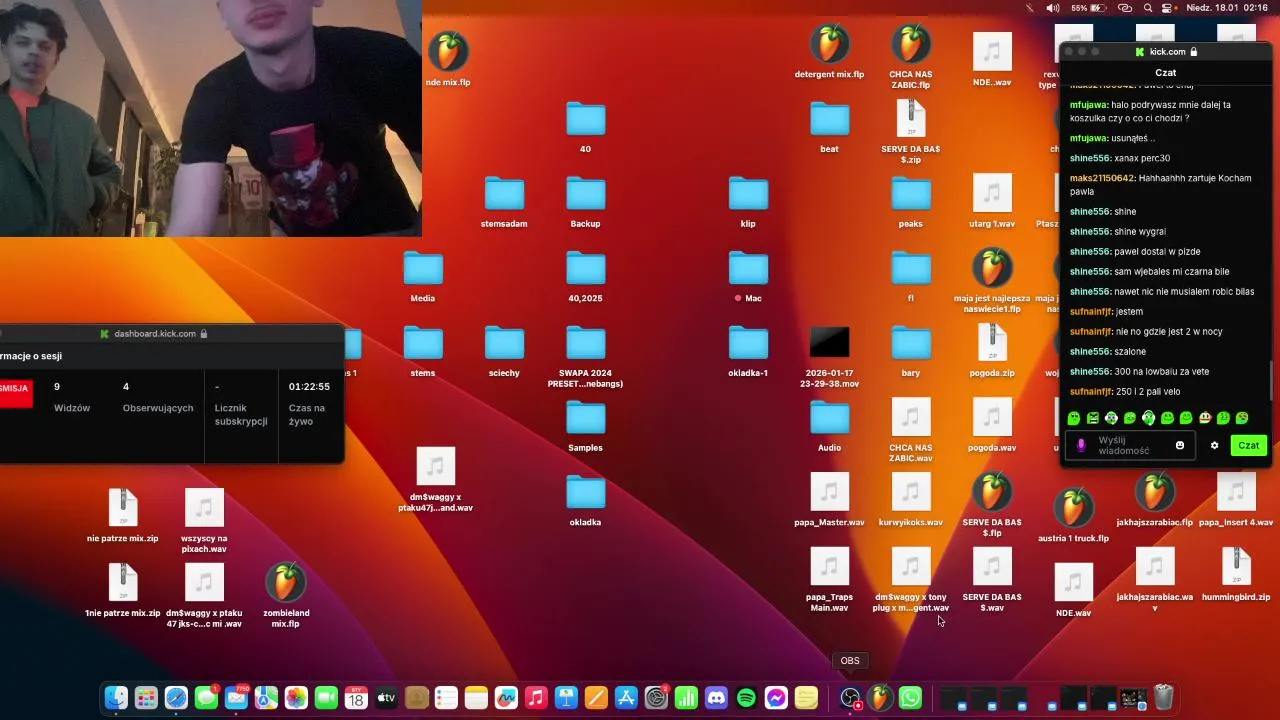Screen dimensions: 1280x720
Task: Open Messages app in the Dock
Action: coord(206,698)
